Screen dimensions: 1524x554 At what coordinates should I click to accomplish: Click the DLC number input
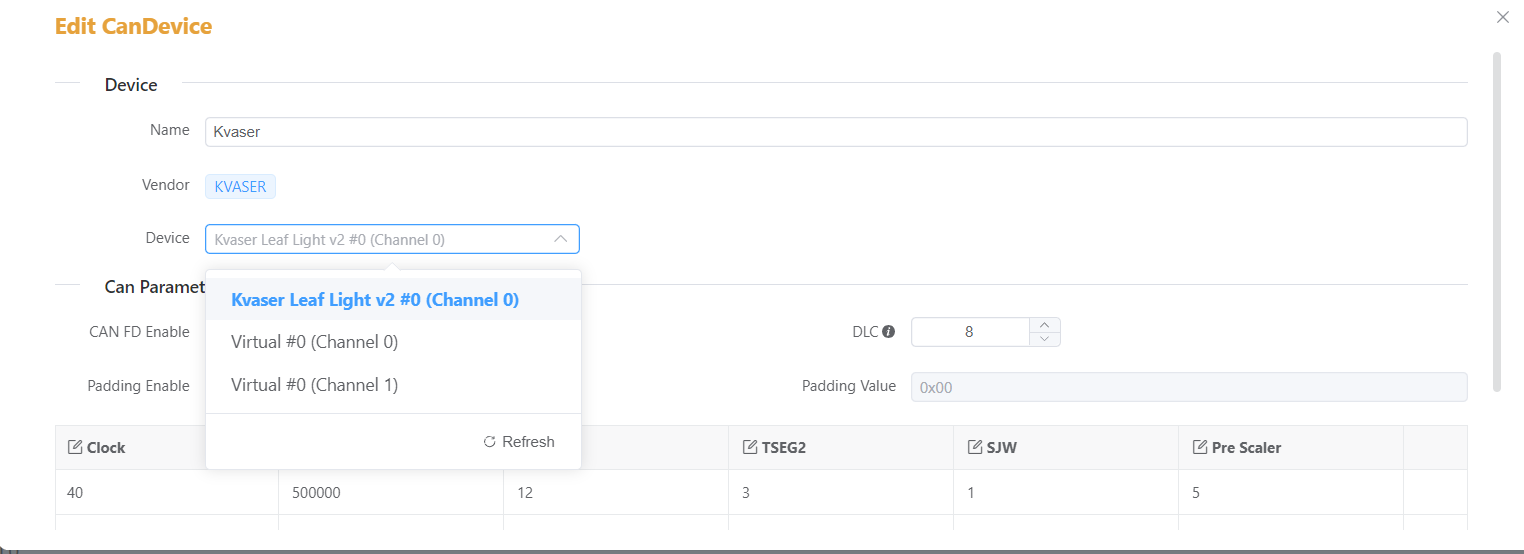[x=969, y=332]
